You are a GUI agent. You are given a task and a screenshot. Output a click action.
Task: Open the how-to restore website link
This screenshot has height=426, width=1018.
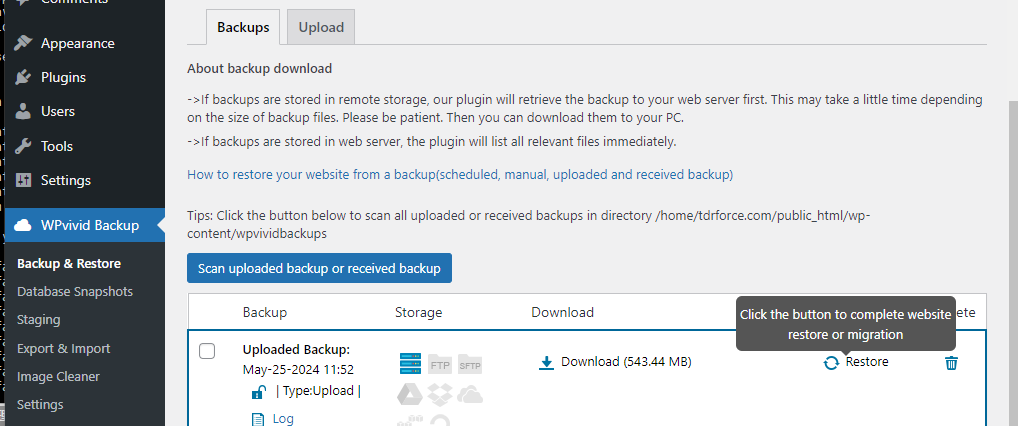pos(460,174)
